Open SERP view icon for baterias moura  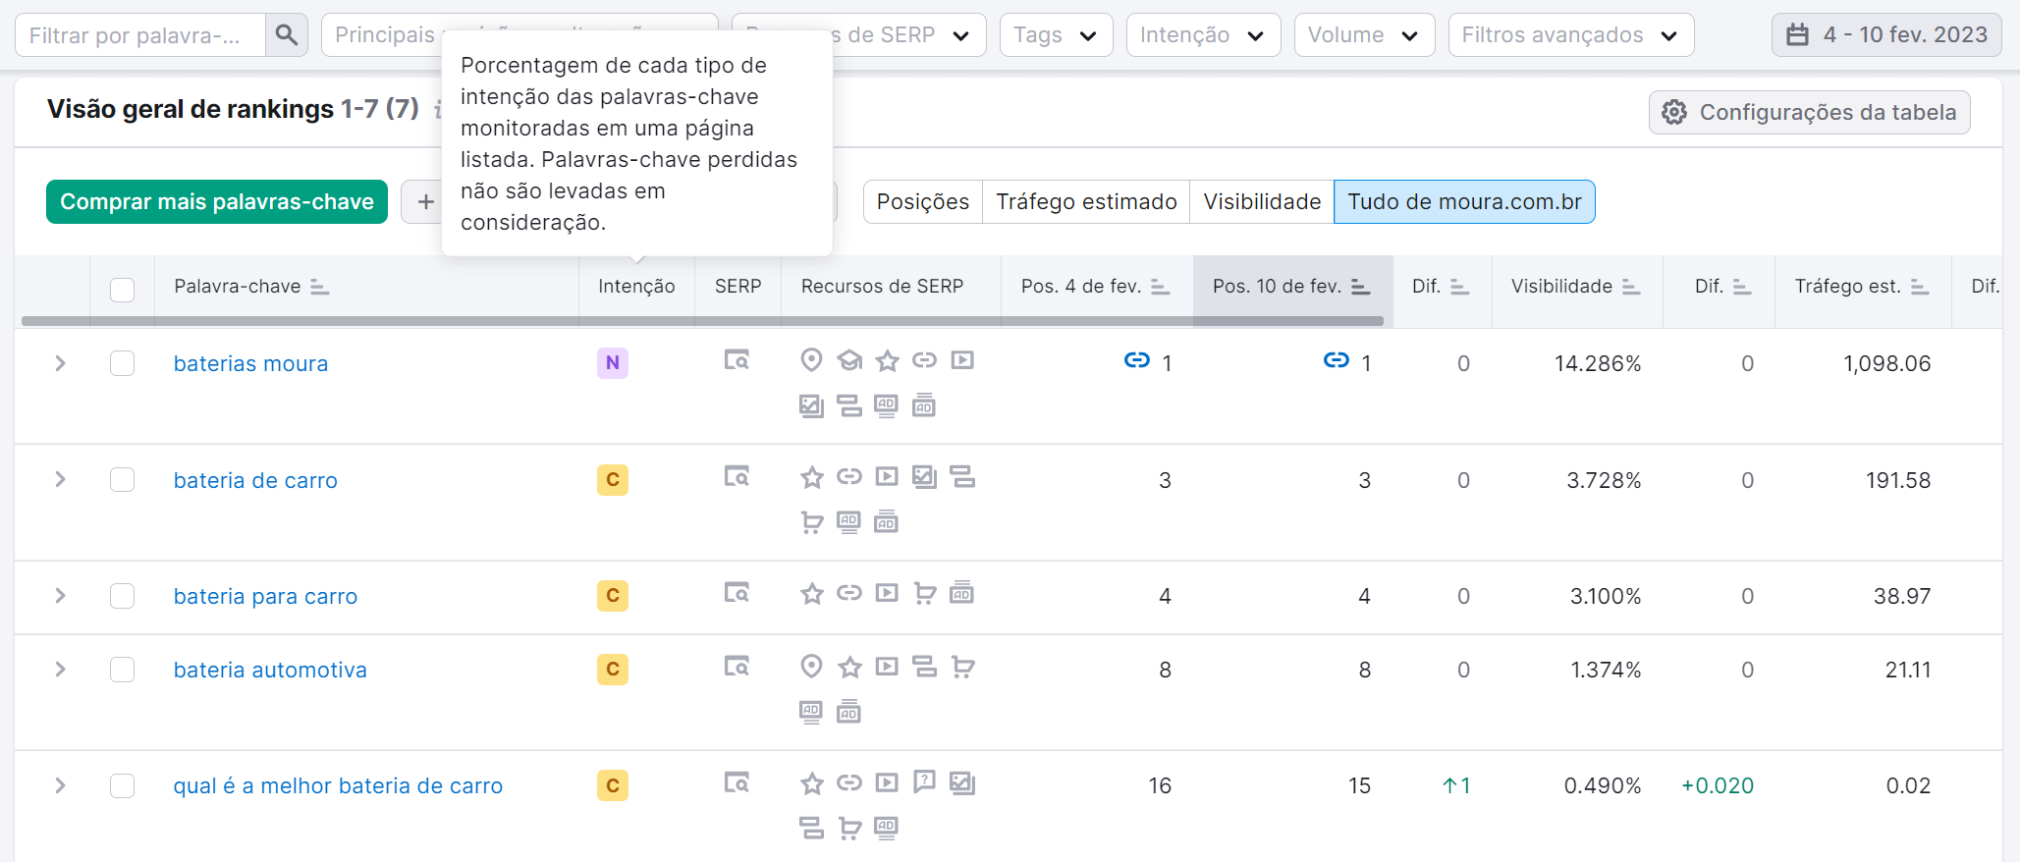click(737, 360)
